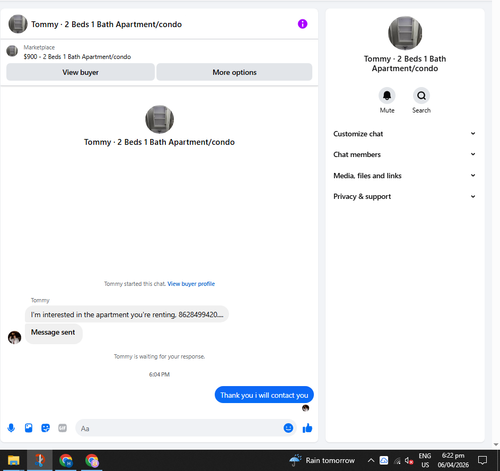This screenshot has height=471, width=500.
Task: Search in conversation magnifier icon
Action: tap(421, 96)
